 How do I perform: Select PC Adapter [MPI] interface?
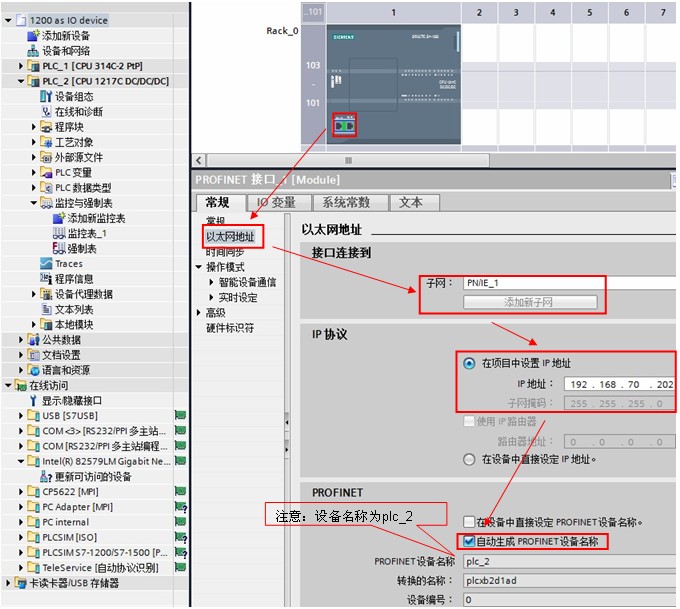click(77, 507)
